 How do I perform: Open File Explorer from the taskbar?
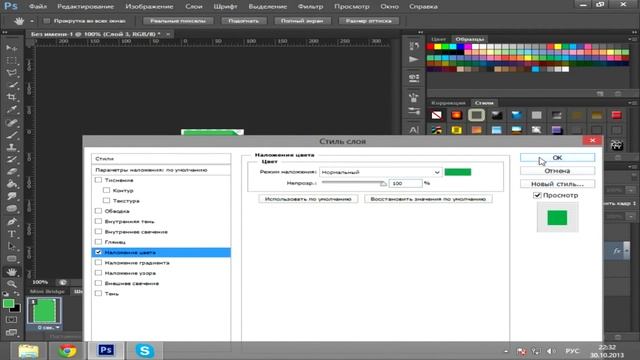pos(29,351)
